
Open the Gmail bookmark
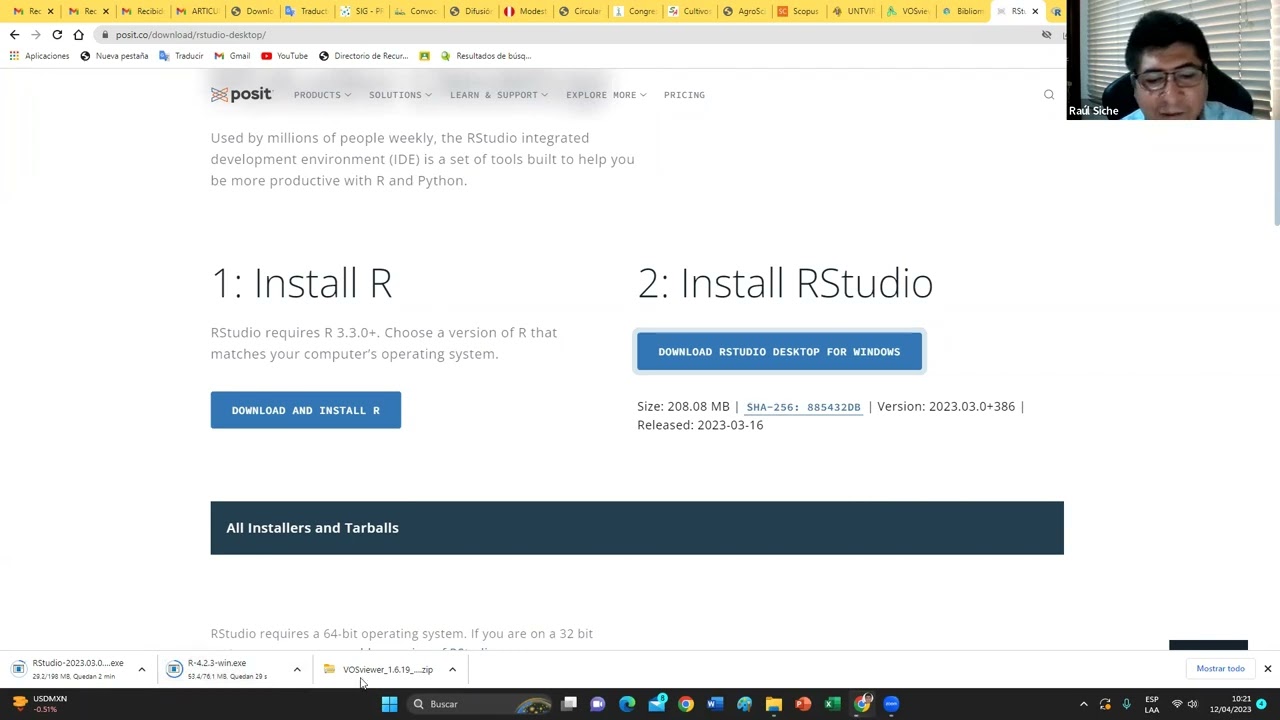[x=232, y=56]
